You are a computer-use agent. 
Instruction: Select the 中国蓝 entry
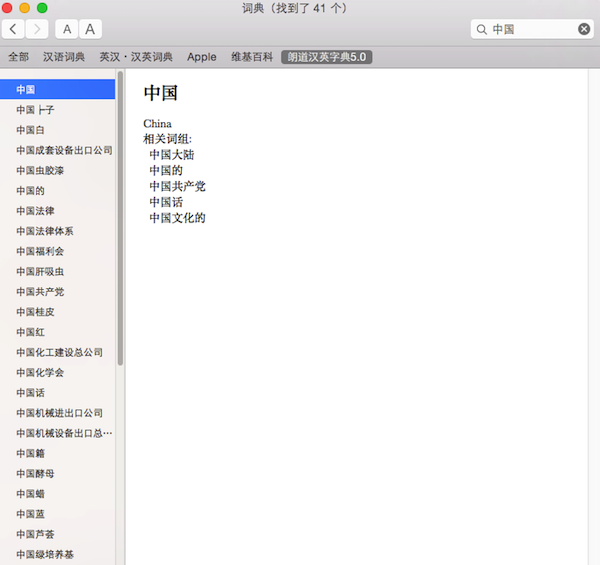[x=57, y=514]
